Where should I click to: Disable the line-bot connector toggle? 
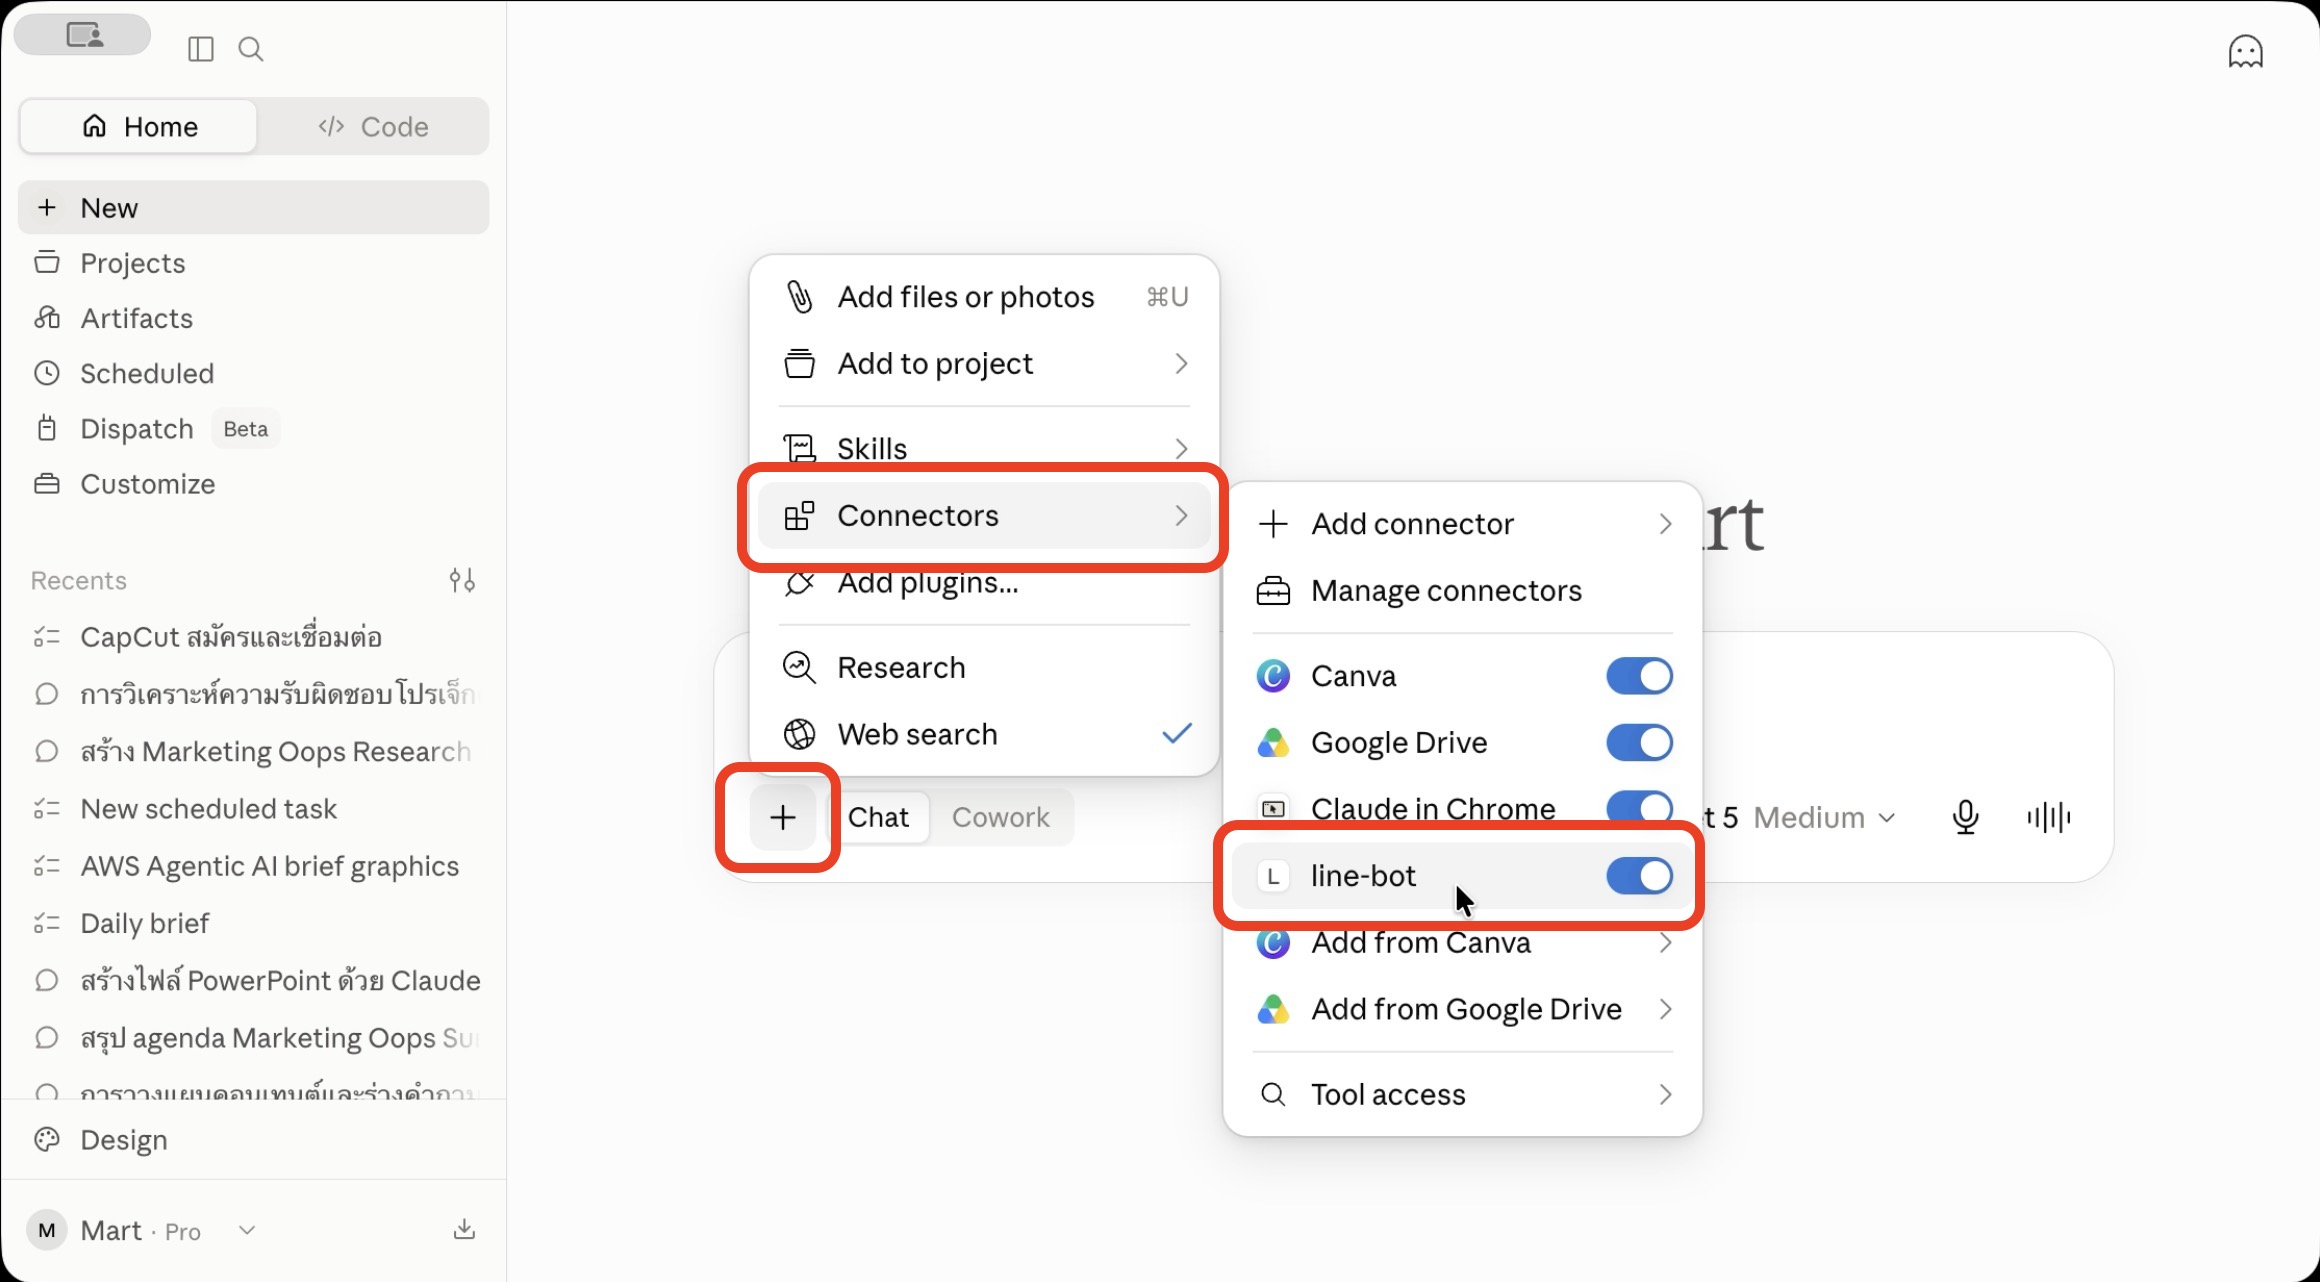click(x=1639, y=876)
